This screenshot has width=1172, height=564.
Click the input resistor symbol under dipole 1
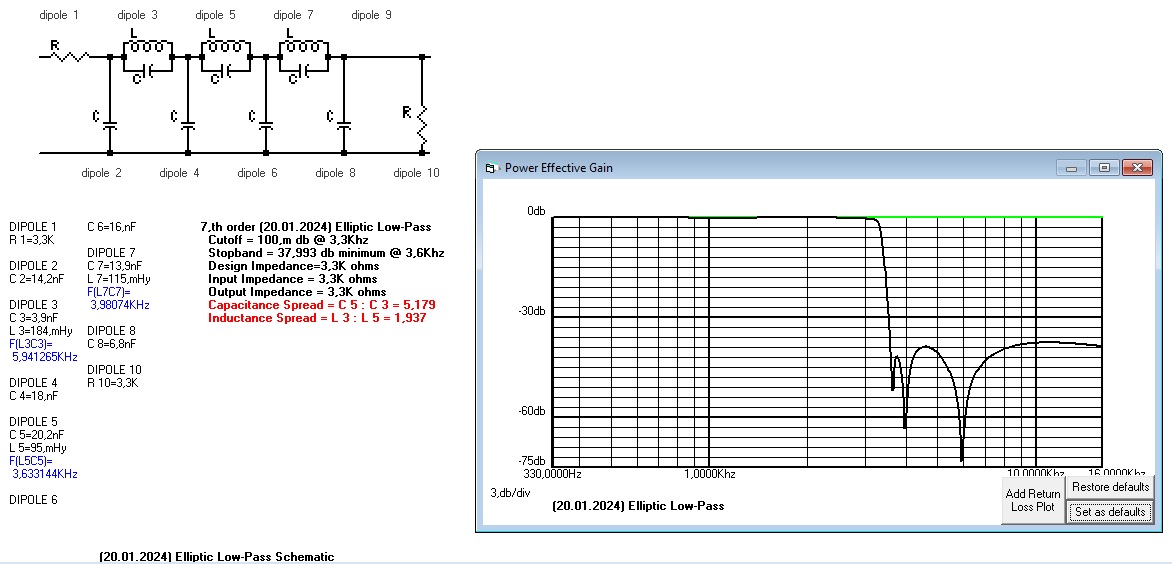point(70,56)
